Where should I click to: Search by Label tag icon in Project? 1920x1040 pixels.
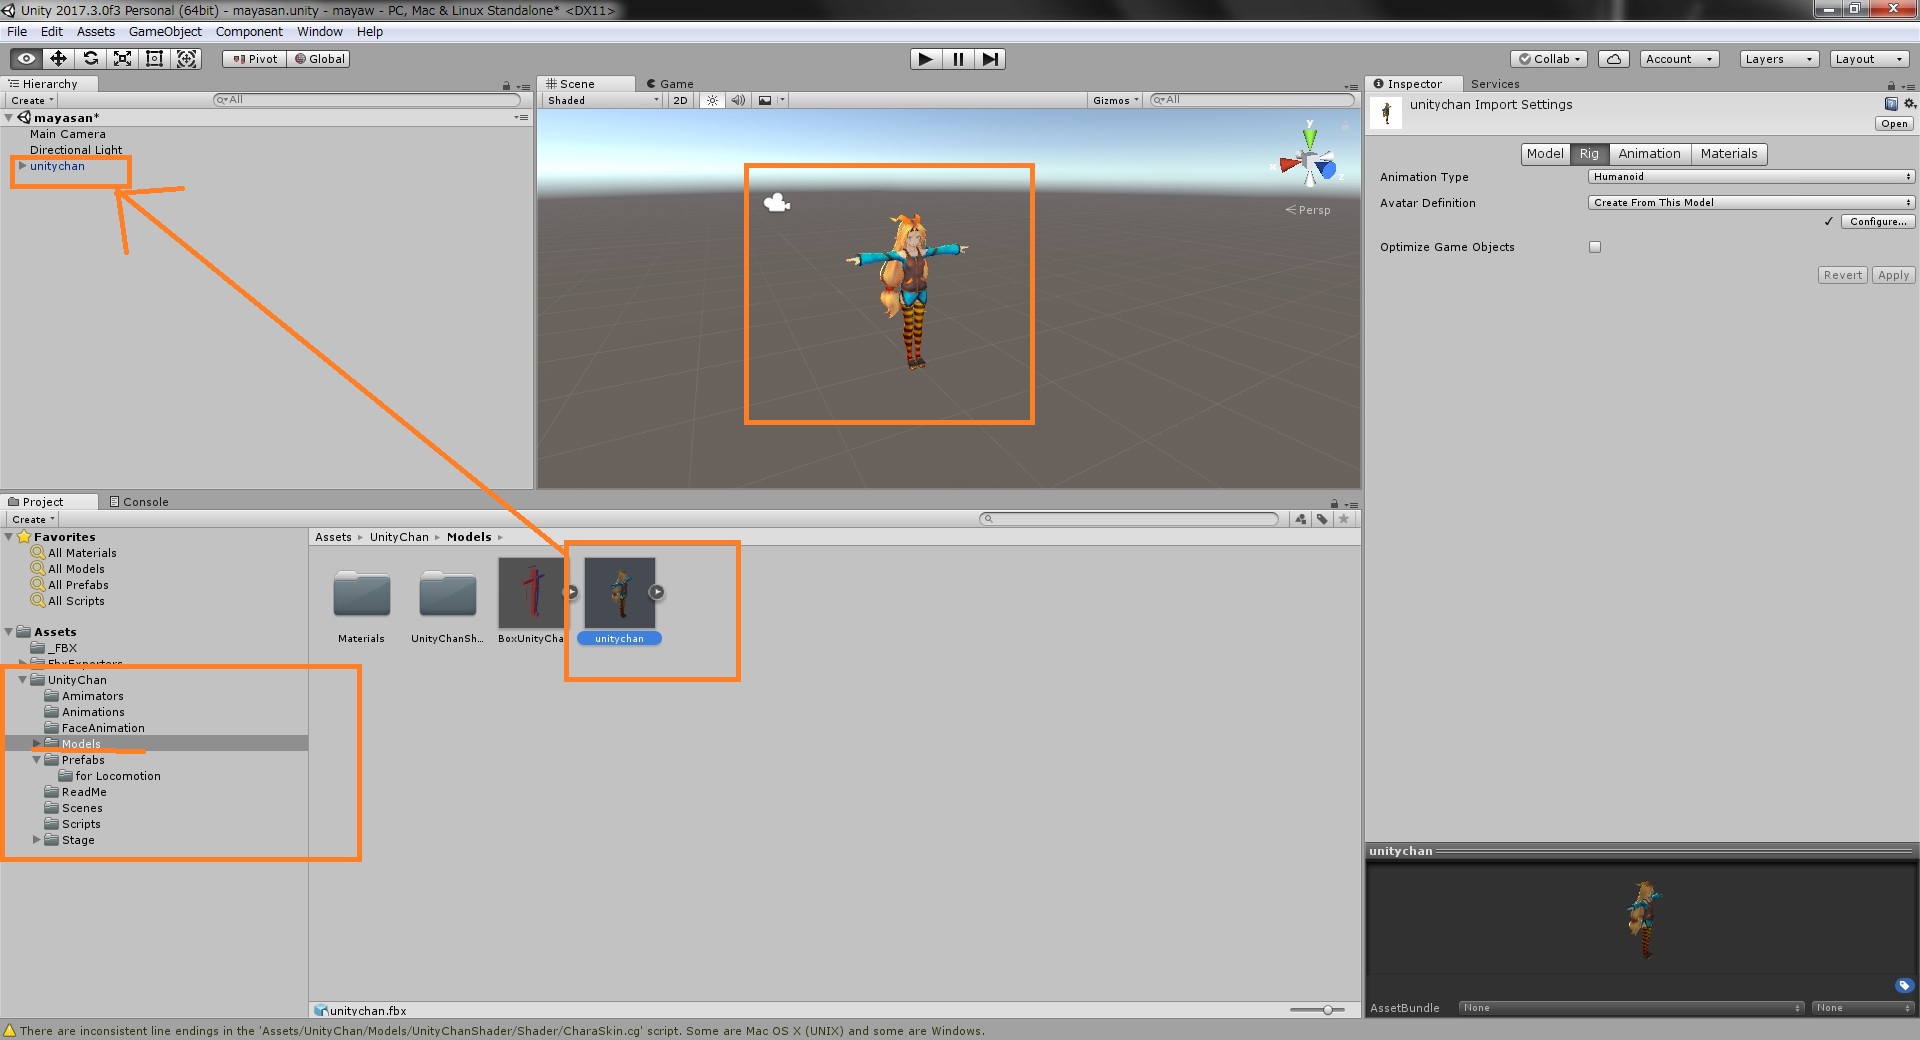point(1322,519)
